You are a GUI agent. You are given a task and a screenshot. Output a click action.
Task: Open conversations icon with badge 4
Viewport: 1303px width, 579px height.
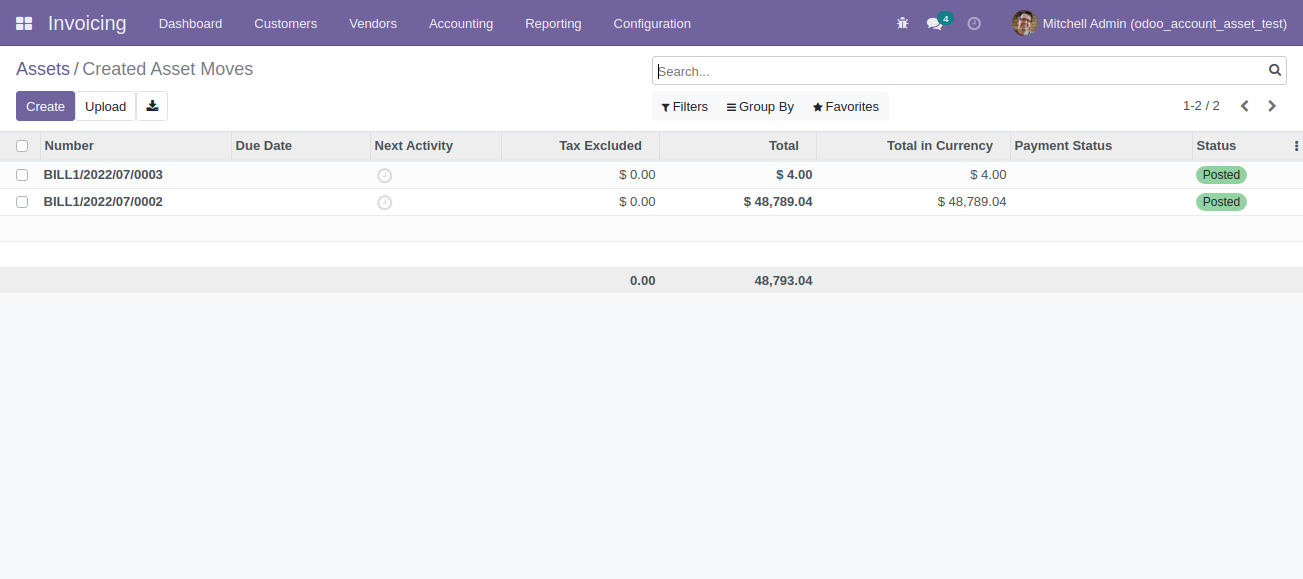click(937, 22)
